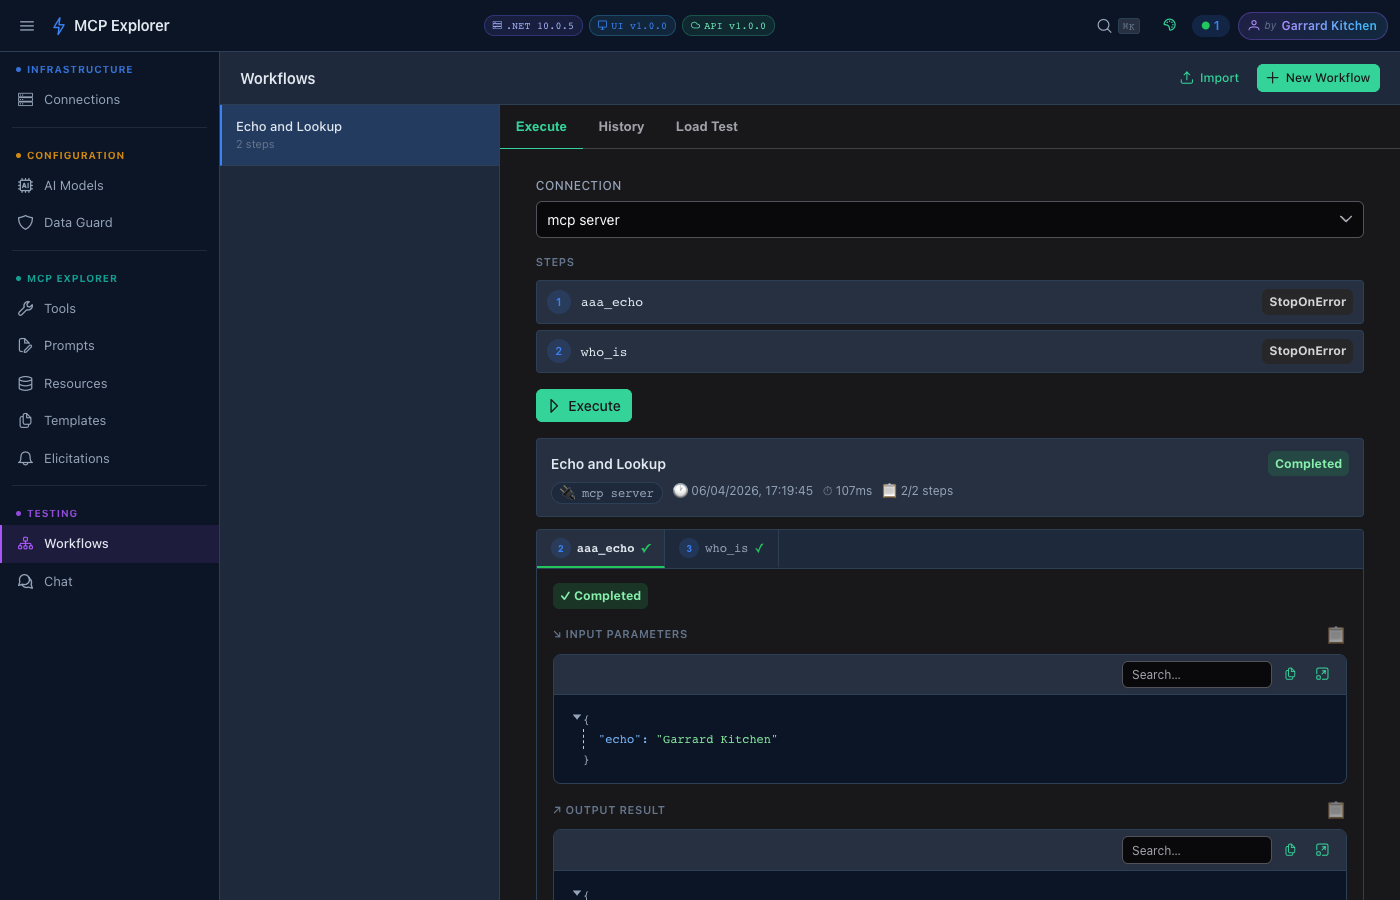Click the Elicitations bell icon

(25, 458)
